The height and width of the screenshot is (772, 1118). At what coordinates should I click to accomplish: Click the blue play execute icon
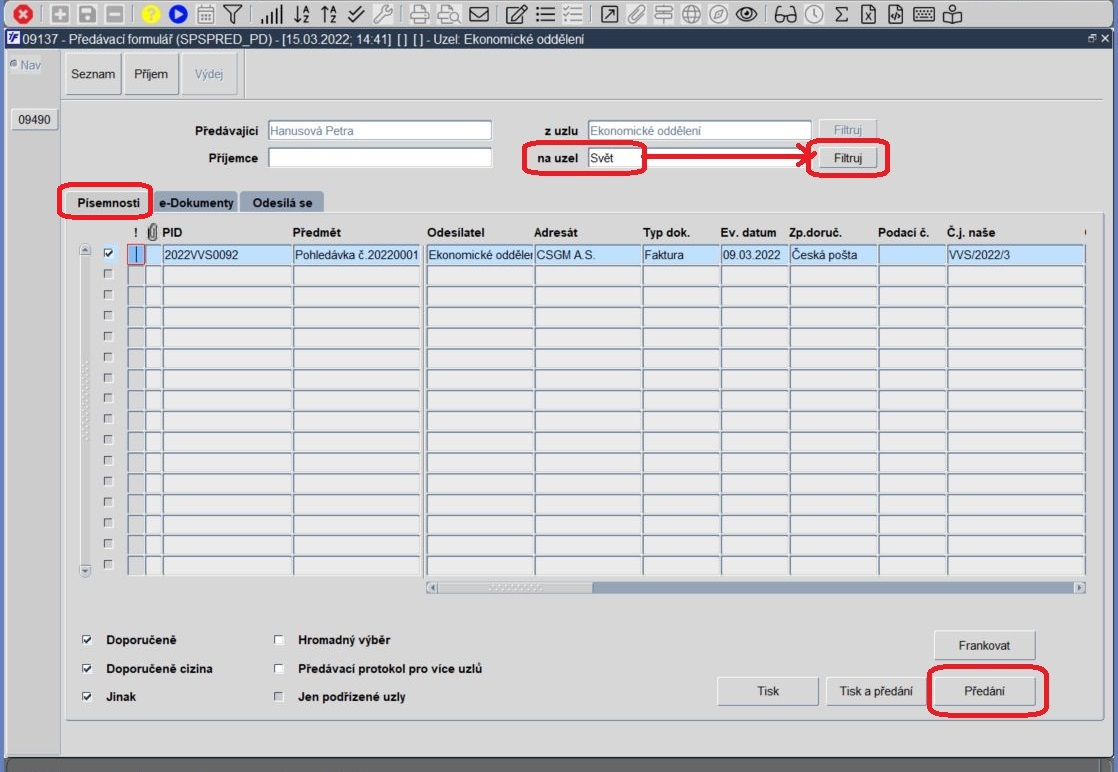coord(178,14)
